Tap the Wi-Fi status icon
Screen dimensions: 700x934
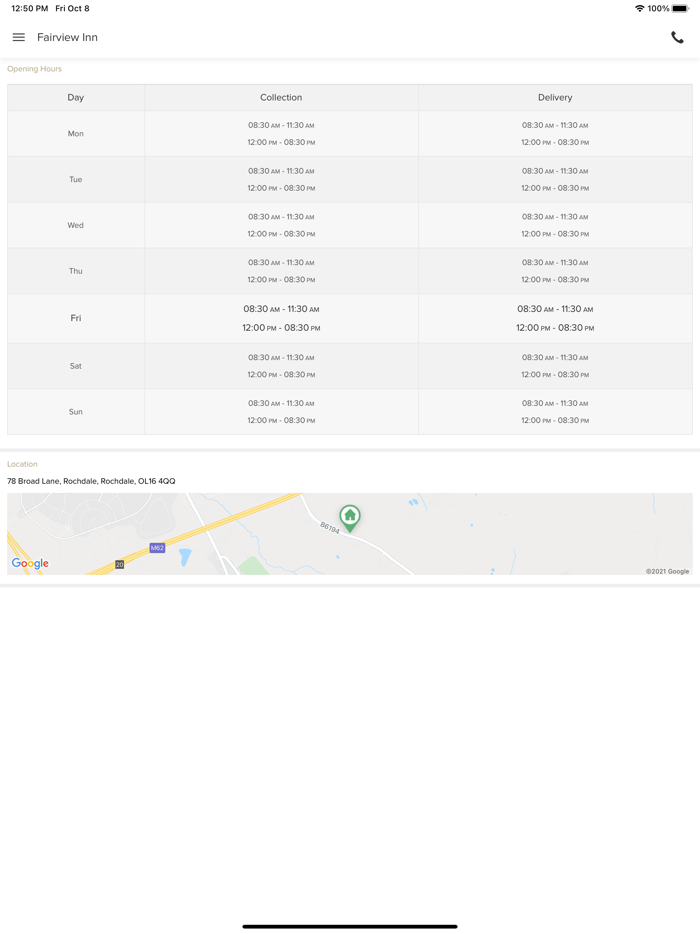point(639,9)
